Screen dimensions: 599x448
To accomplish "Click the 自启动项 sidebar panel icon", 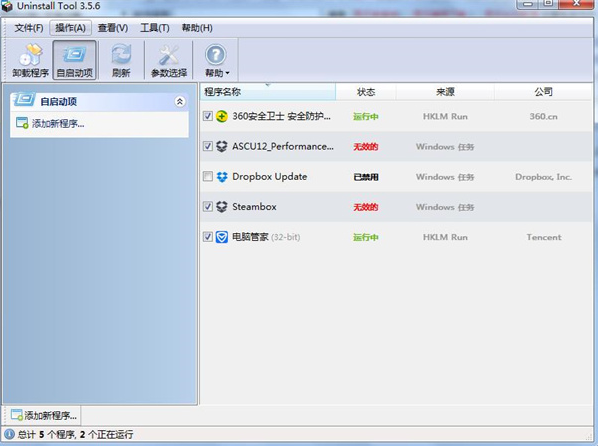I will pyautogui.click(x=24, y=100).
